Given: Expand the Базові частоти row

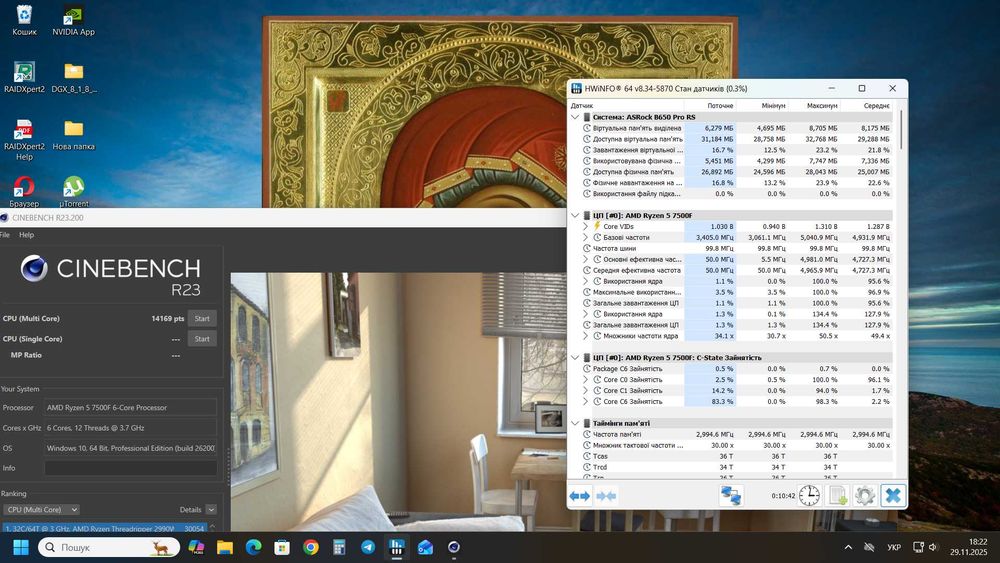Looking at the screenshot, I should pos(585,237).
